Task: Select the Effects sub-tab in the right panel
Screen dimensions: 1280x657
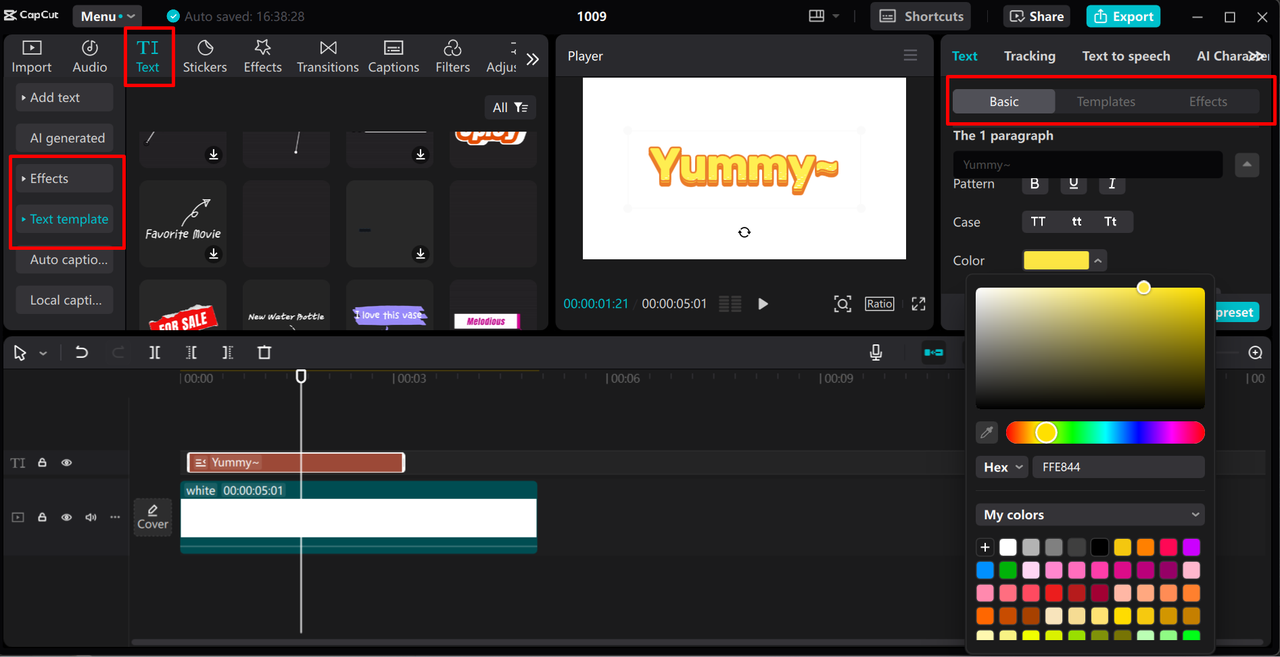Action: click(1208, 101)
